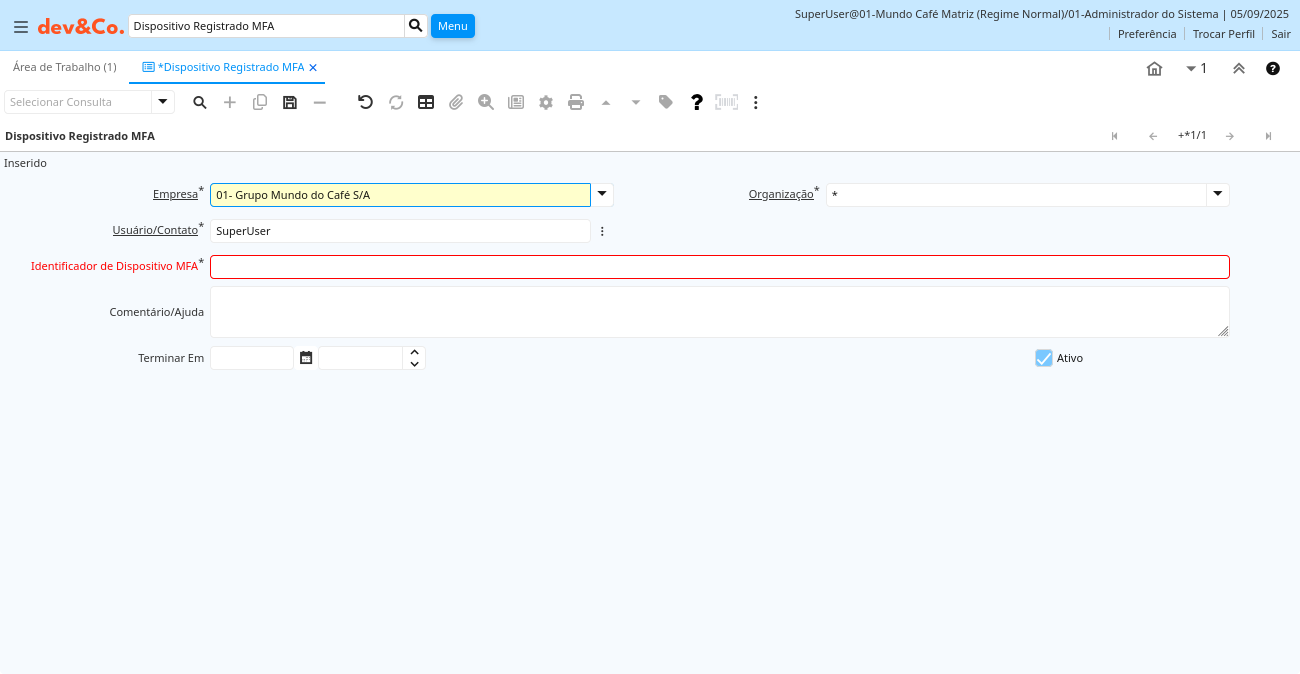Viewport: 1300px width, 674px height.
Task: Click the Save record floppy disk icon
Action: pyautogui.click(x=290, y=102)
